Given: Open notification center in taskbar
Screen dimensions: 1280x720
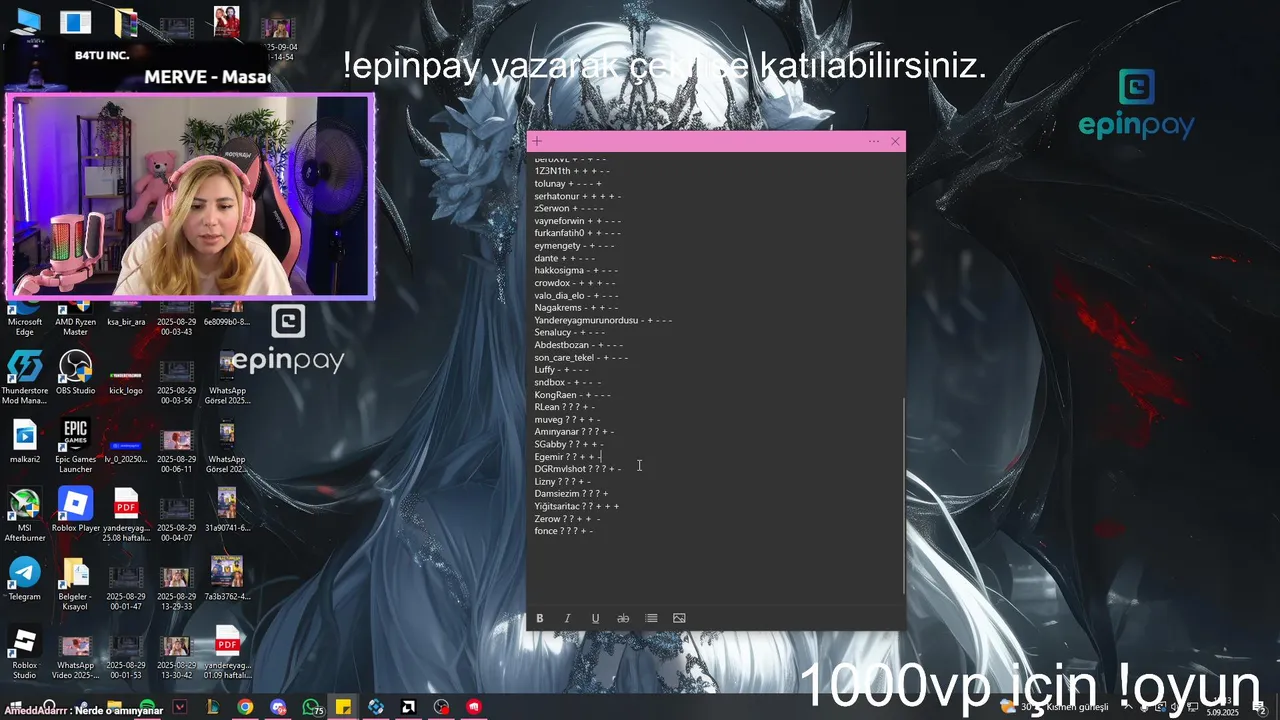Looking at the screenshot, I should coord(1259,707).
